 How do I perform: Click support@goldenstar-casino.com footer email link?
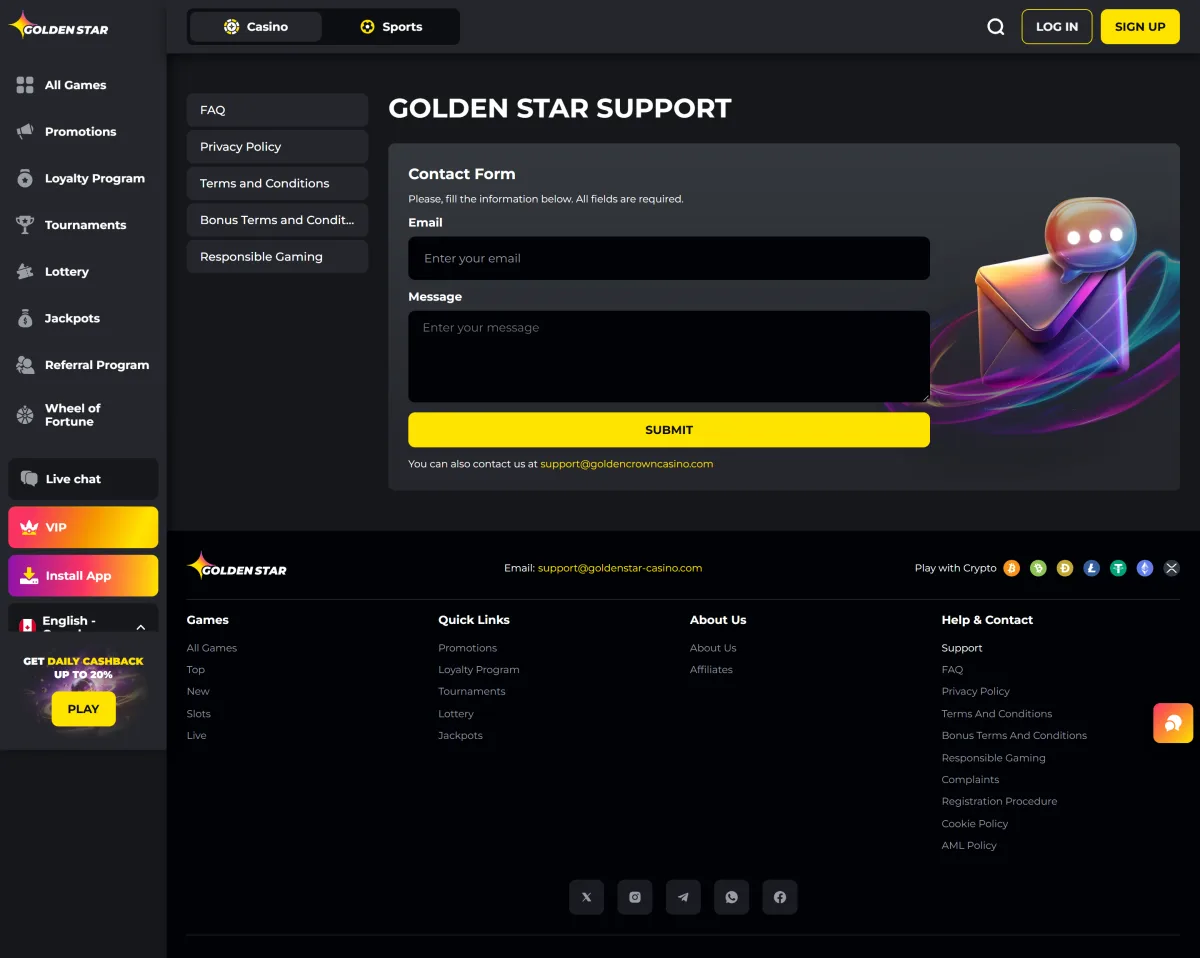[x=620, y=568]
